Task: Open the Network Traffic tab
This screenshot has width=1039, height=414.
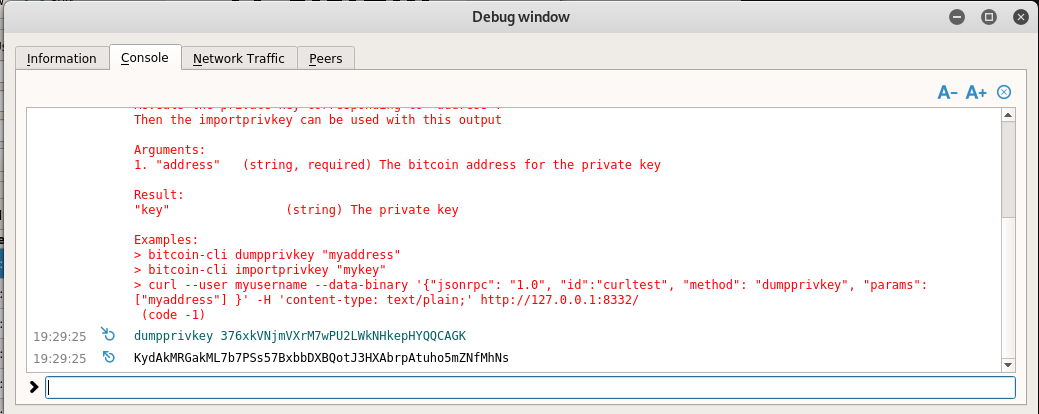Action: click(x=239, y=58)
